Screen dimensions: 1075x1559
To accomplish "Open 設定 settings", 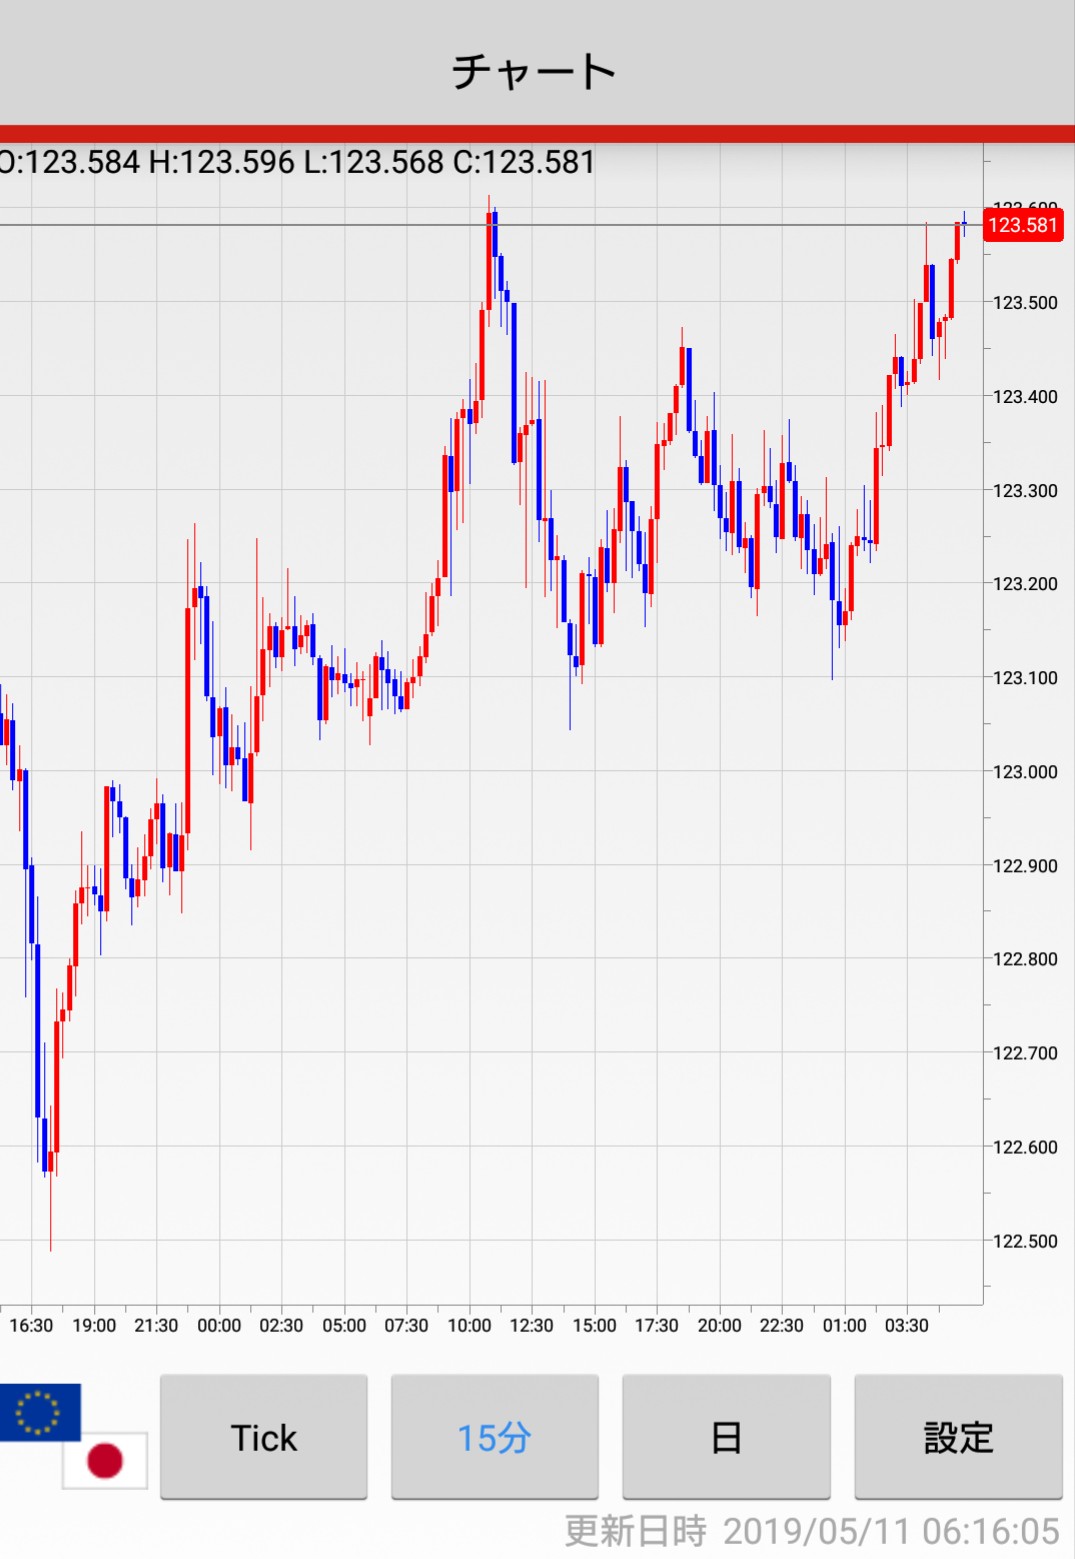I will click(x=958, y=1437).
